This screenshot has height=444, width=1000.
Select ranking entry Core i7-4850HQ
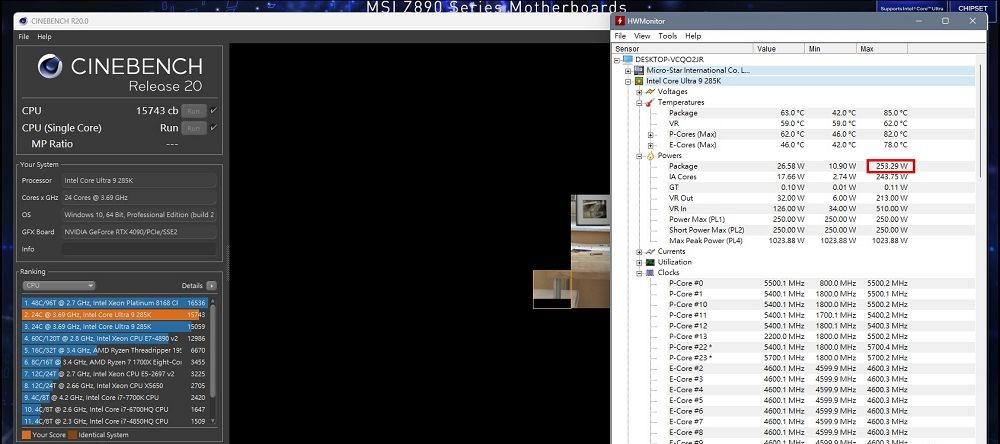coord(114,421)
